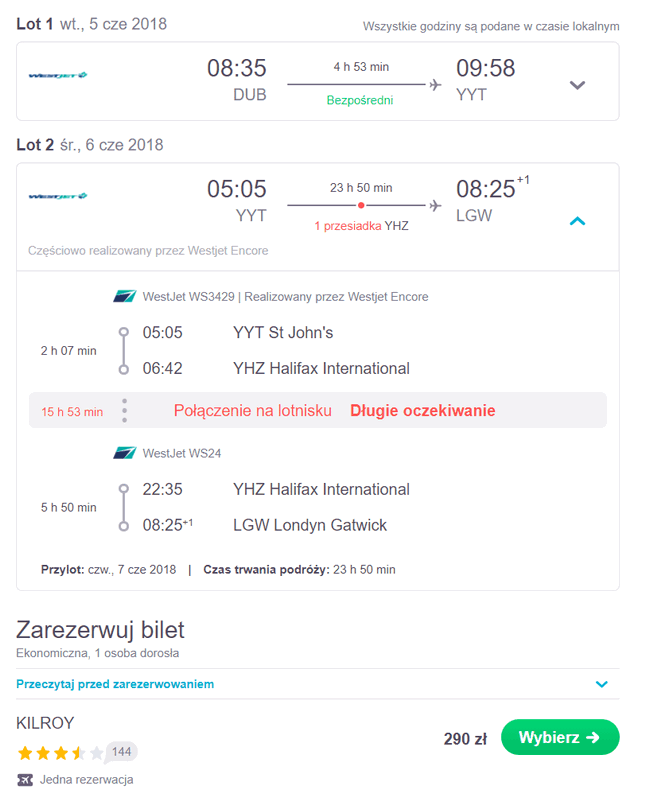Click the Długie oczekiwanie warning
This screenshot has width=650, height=802.
click(x=422, y=411)
